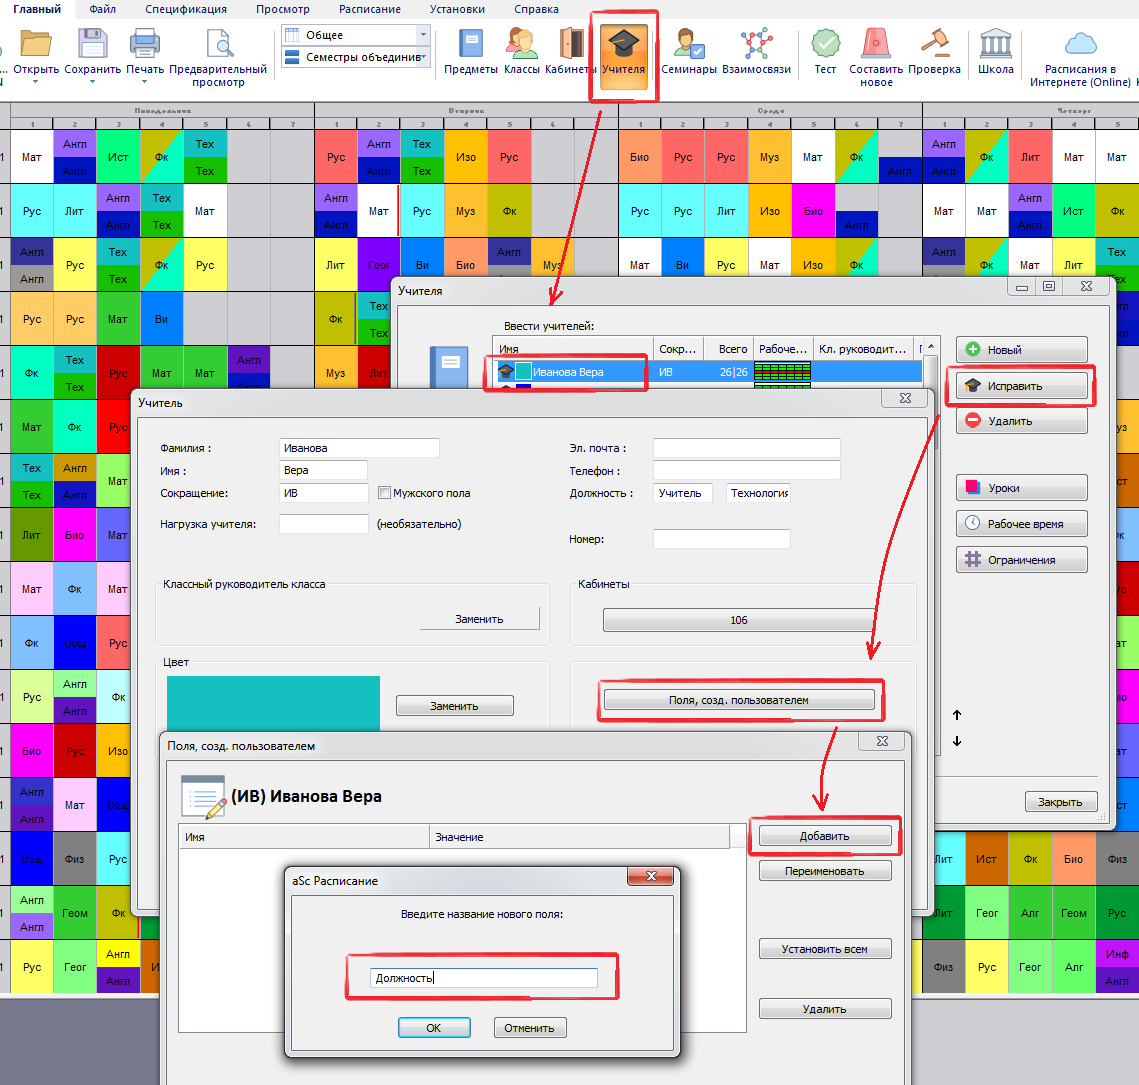Switch to the Расписание ribbon tab
Viewport: 1139px width, 1085px height.
[369, 9]
